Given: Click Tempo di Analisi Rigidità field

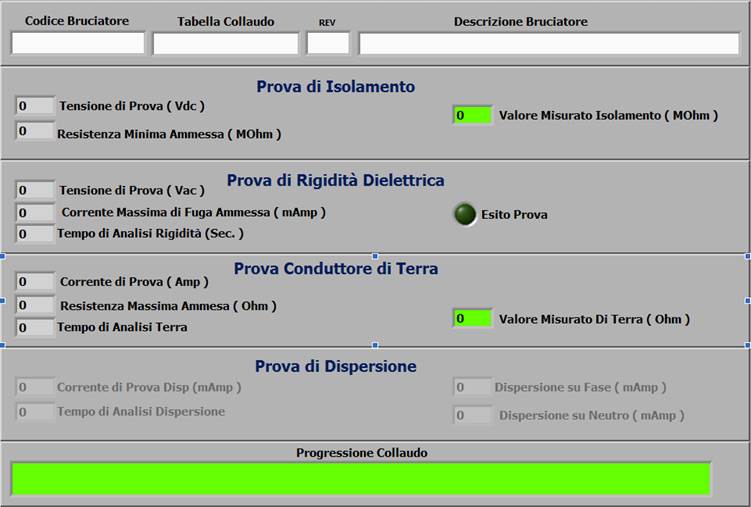Looking at the screenshot, I should [x=36, y=234].
